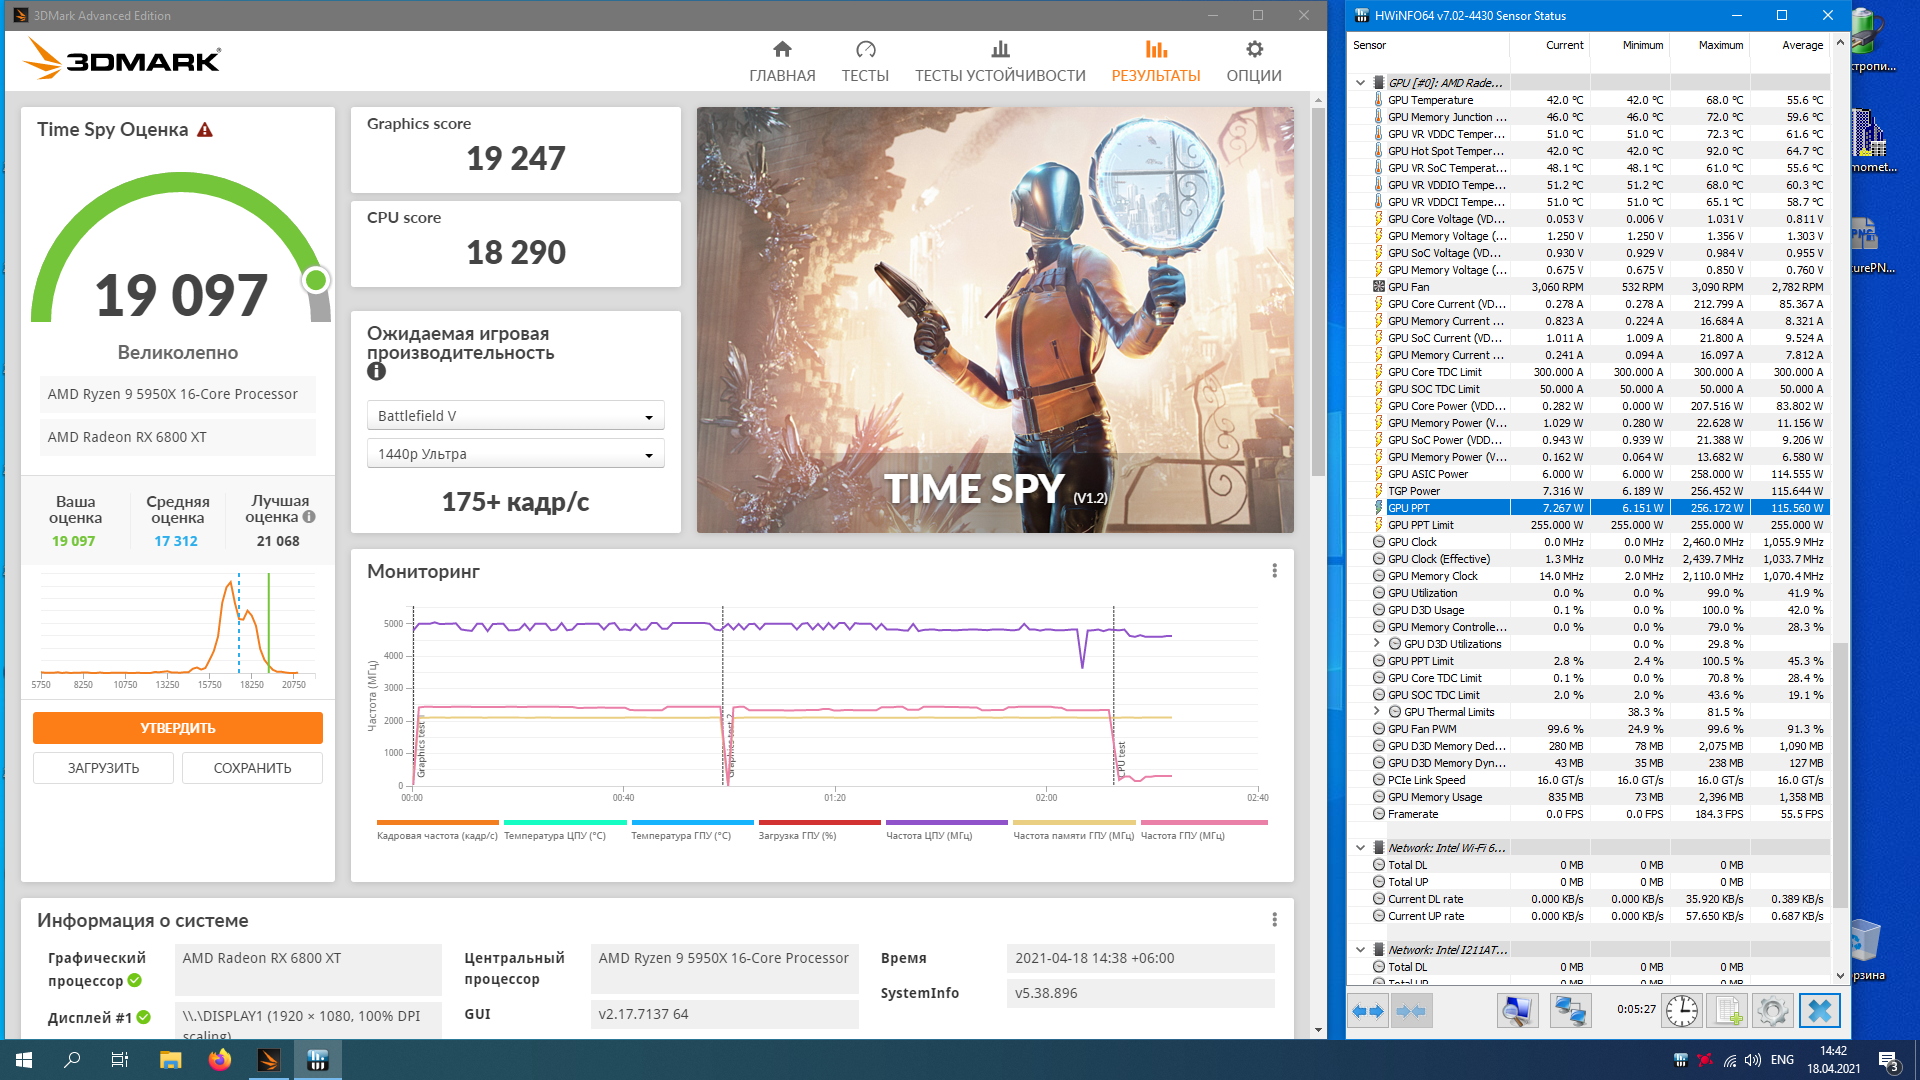Click the warning triangle next to Time Spy Оценка
Image resolution: width=1920 pixels, height=1080 pixels.
point(205,130)
